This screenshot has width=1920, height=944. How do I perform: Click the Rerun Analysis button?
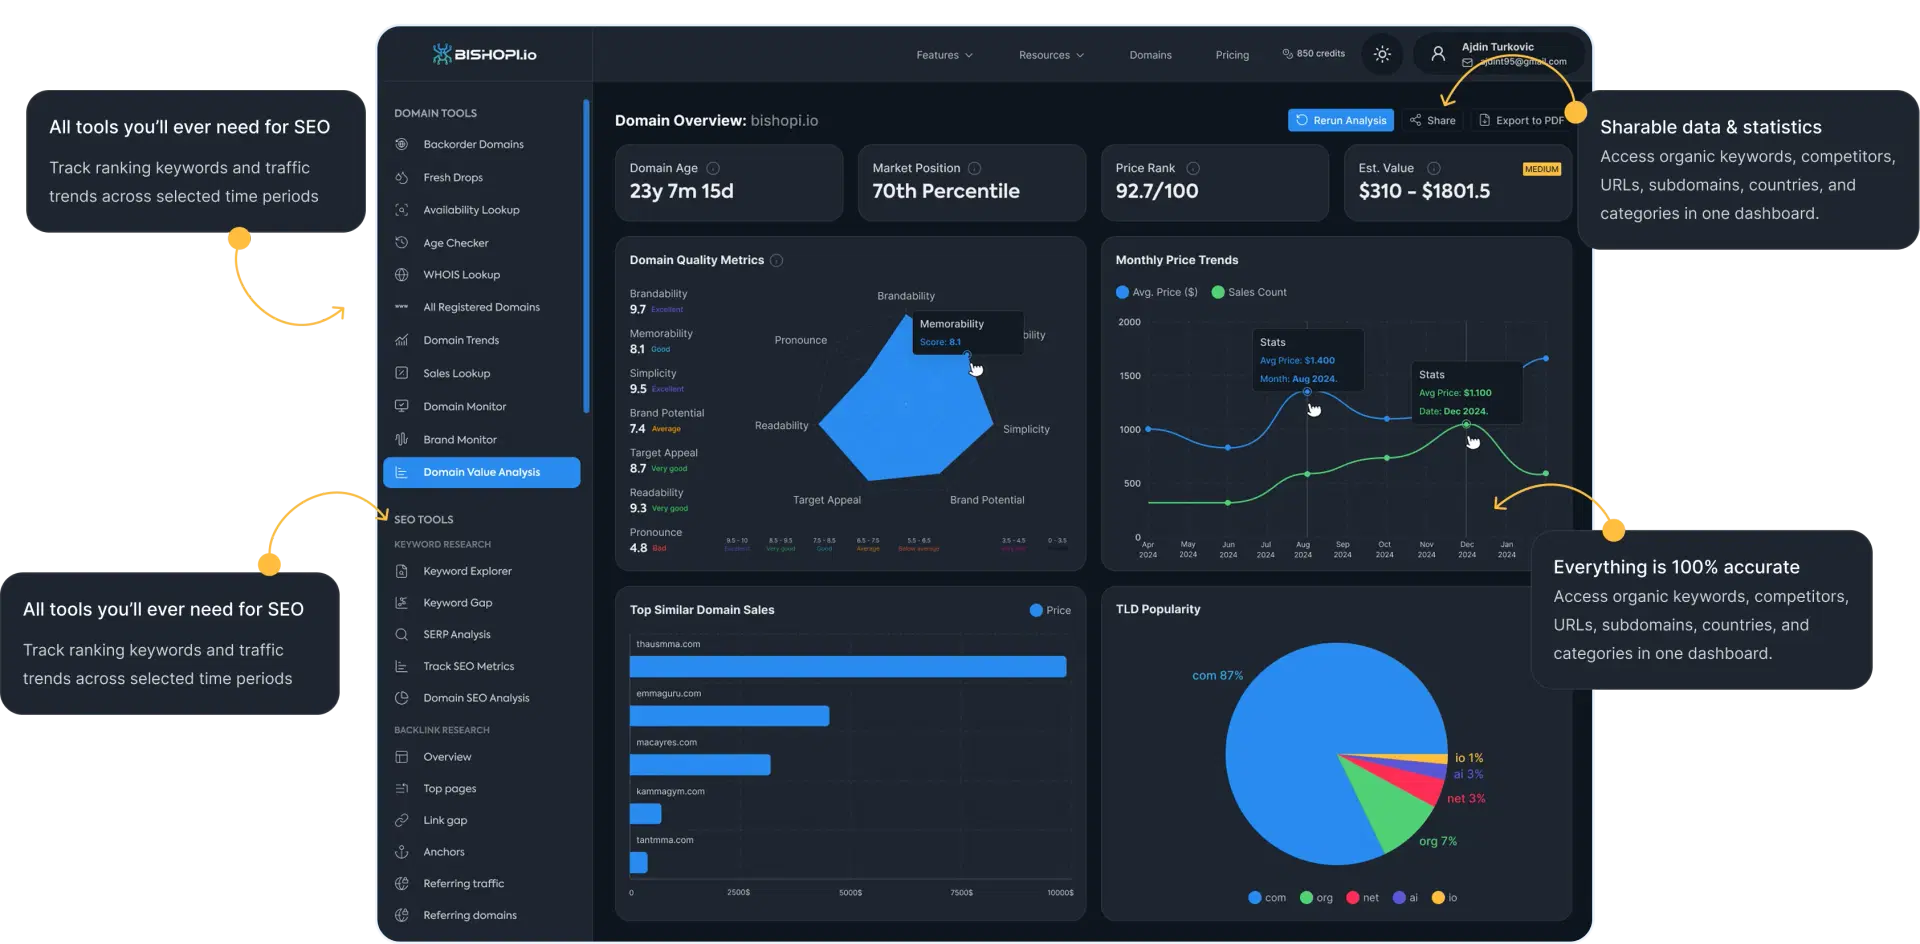point(1342,120)
